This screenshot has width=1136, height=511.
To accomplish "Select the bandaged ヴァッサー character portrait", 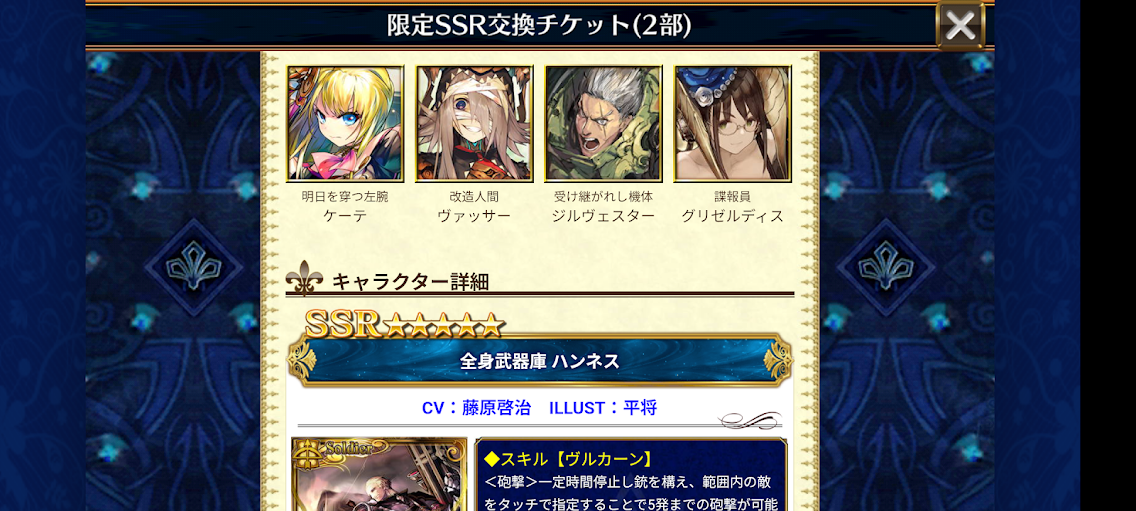I will [x=474, y=123].
